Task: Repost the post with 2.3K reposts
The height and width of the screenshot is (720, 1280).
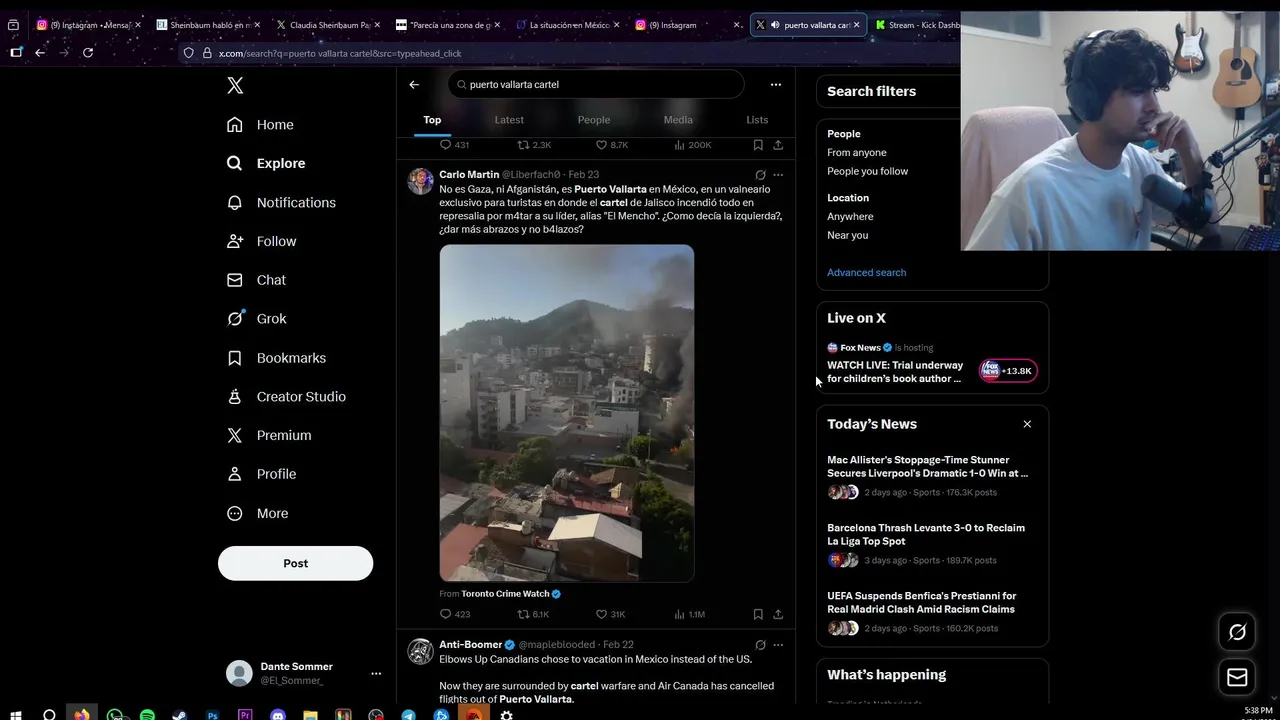Action: coord(534,145)
